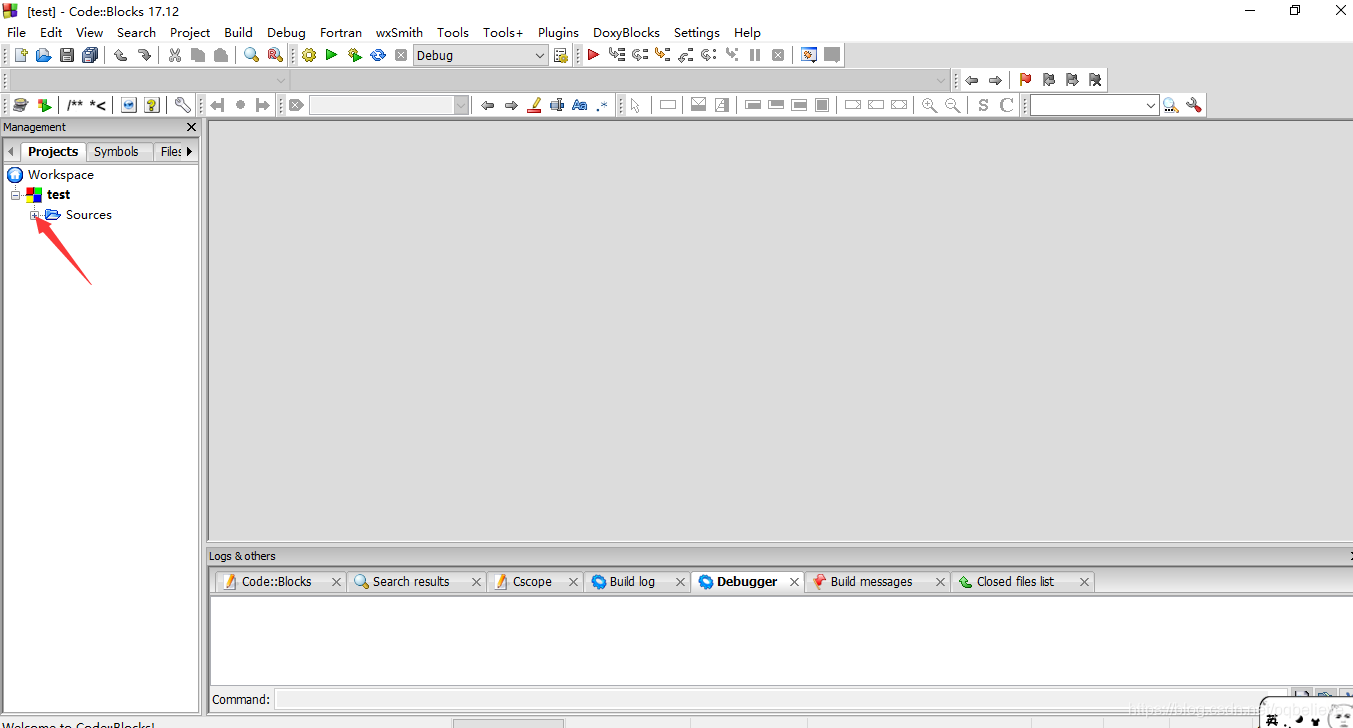Click the Save all files icon
1353x728 pixels.
click(90, 56)
